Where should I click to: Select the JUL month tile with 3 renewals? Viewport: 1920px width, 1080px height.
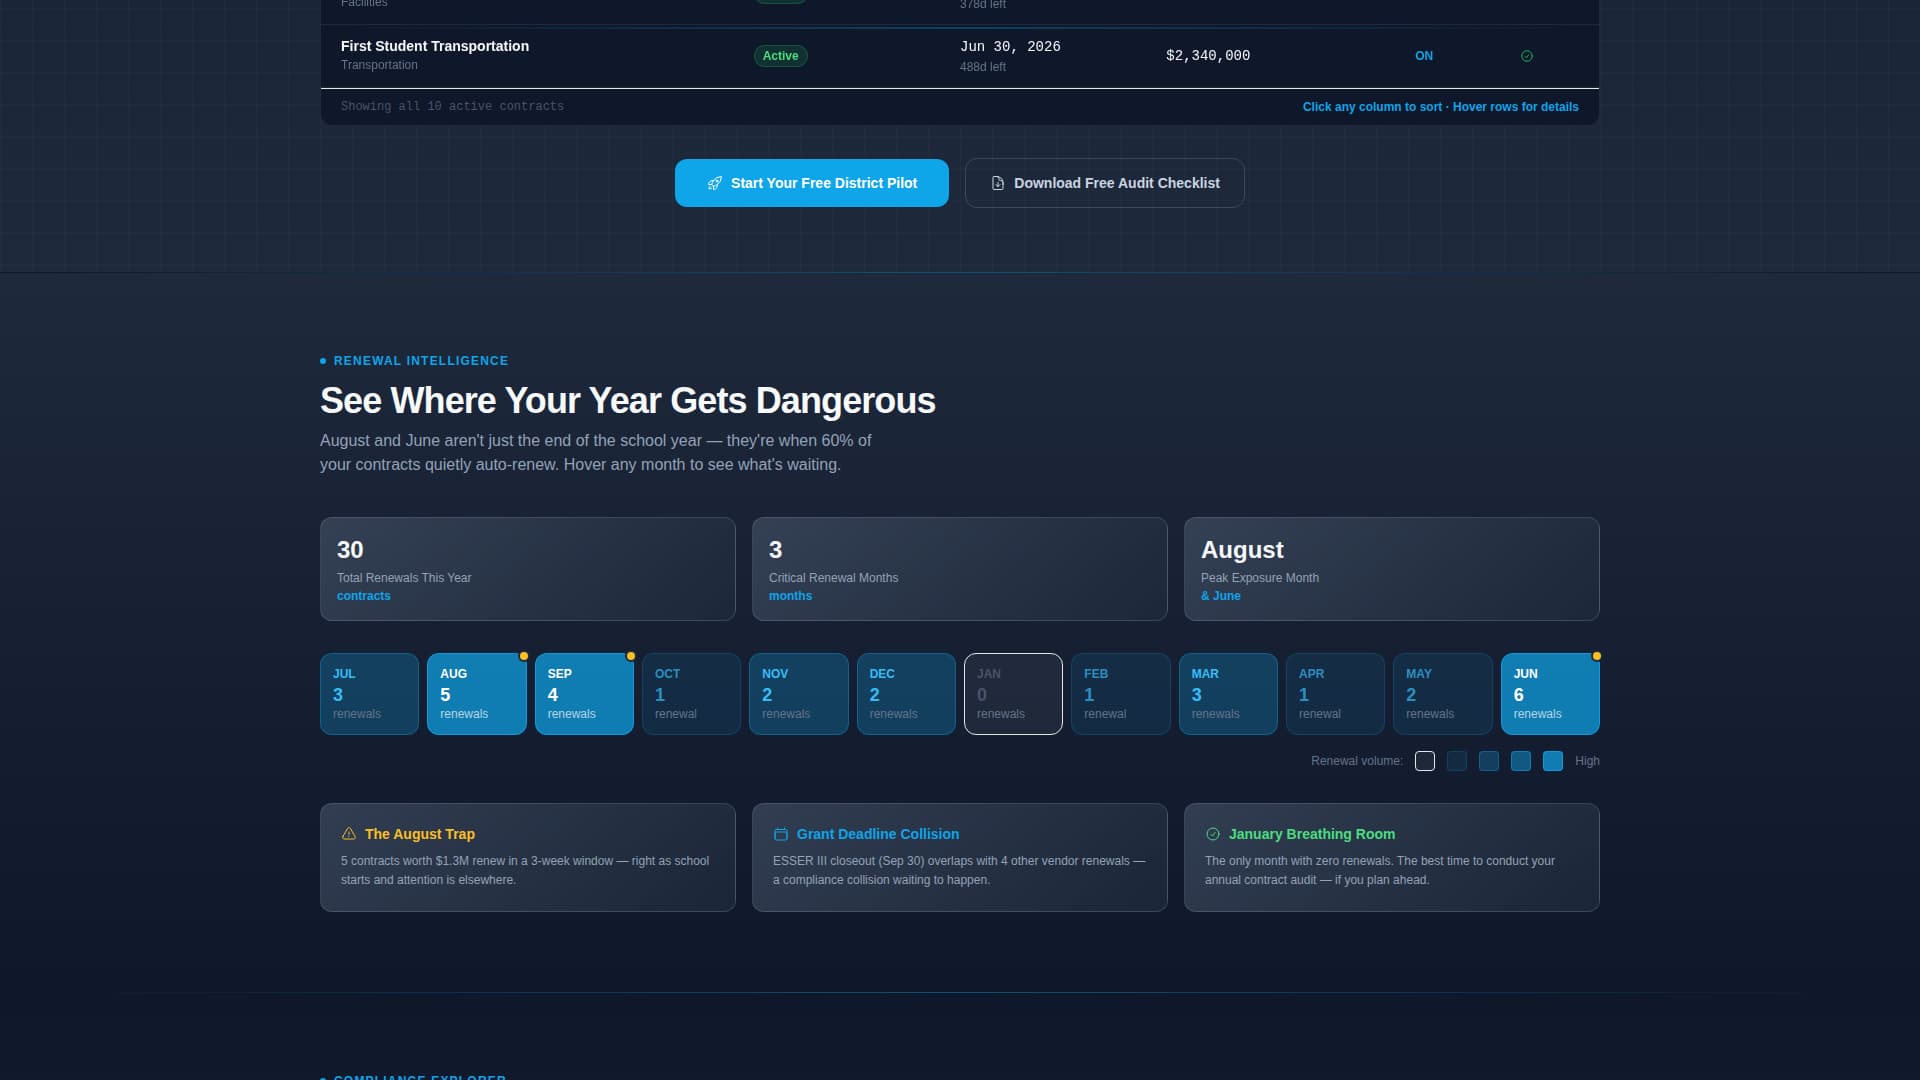369,694
